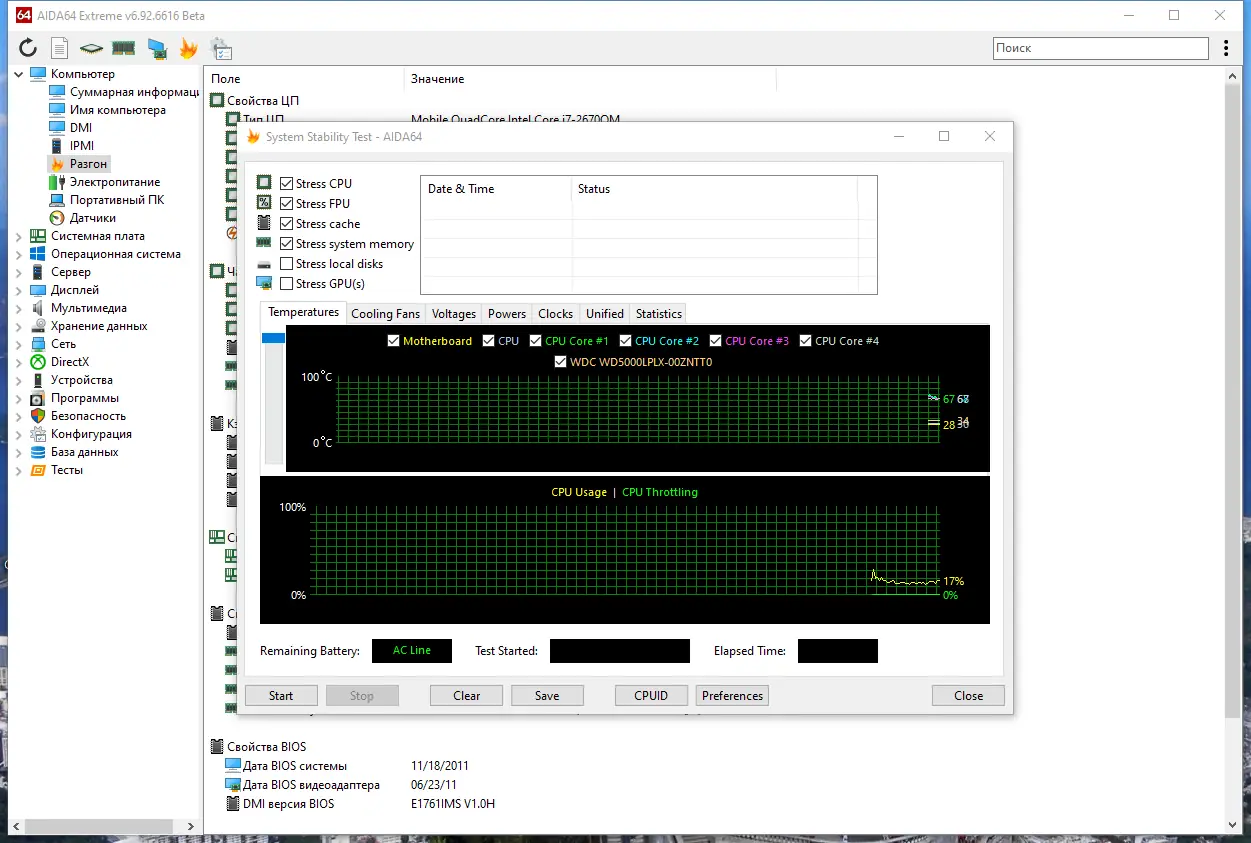Click the Конфигурация icon
This screenshot has width=1251, height=843.
point(38,434)
